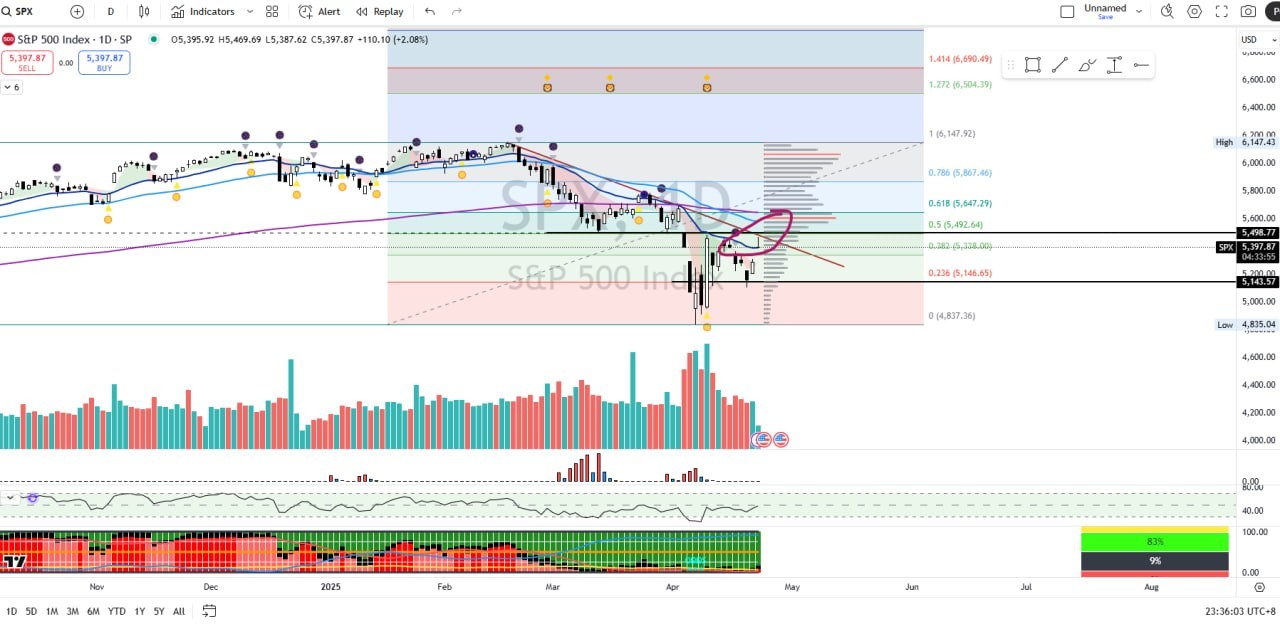Image resolution: width=1280 pixels, height=624 pixels.
Task: Open the go to date calendar icon
Action: point(210,611)
